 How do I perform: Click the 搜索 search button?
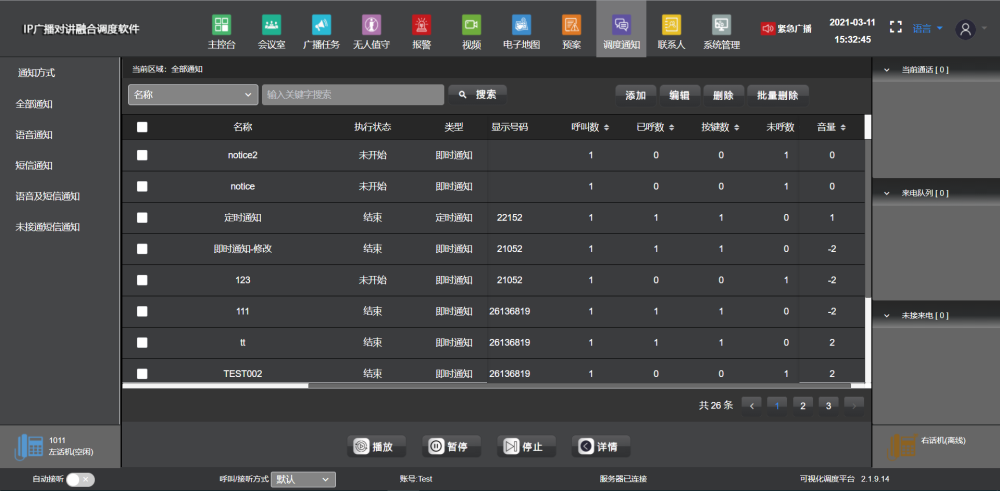pyautogui.click(x=478, y=94)
